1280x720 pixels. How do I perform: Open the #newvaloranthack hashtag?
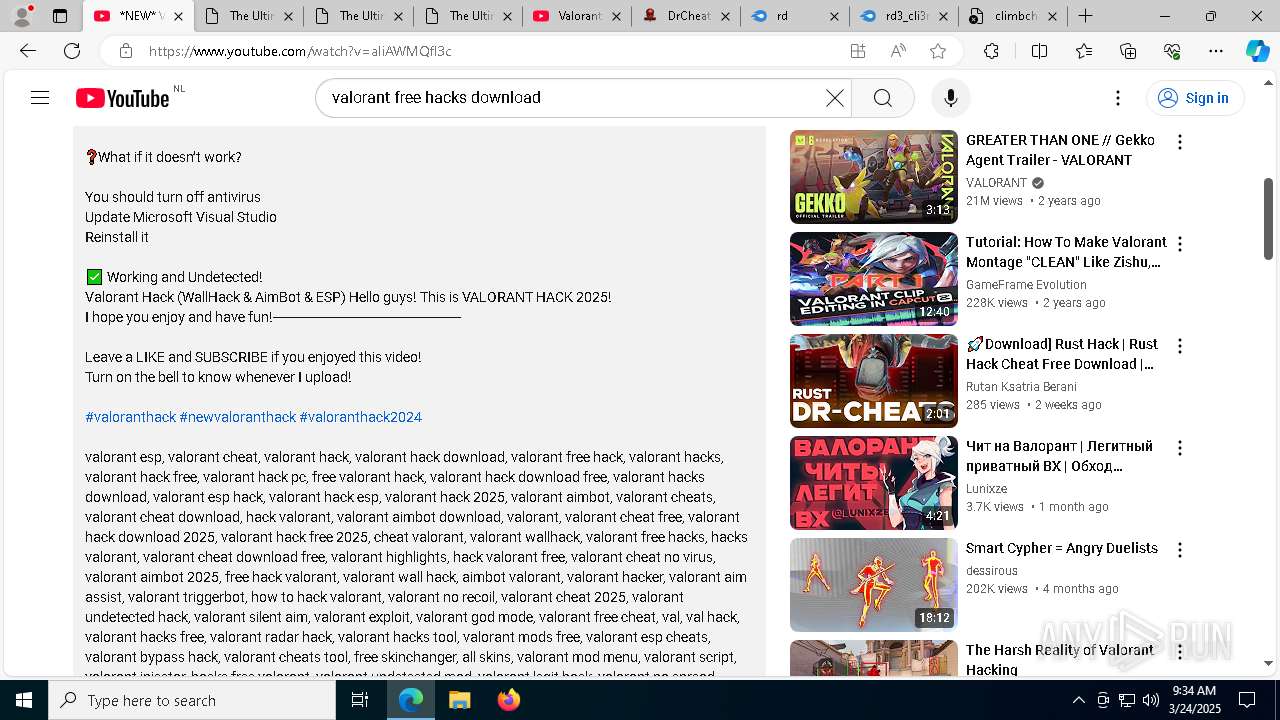click(x=237, y=417)
